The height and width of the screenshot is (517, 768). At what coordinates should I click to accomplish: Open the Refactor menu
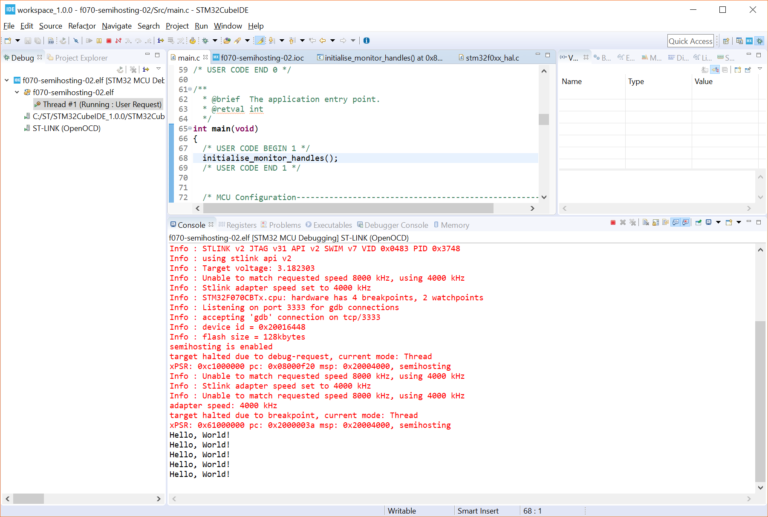pos(82,26)
